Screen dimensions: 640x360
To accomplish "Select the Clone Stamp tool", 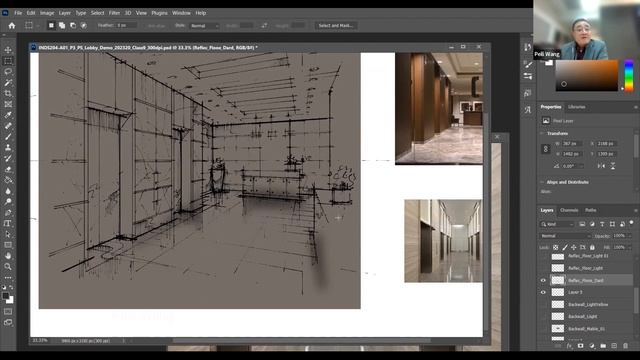I will [8, 148].
